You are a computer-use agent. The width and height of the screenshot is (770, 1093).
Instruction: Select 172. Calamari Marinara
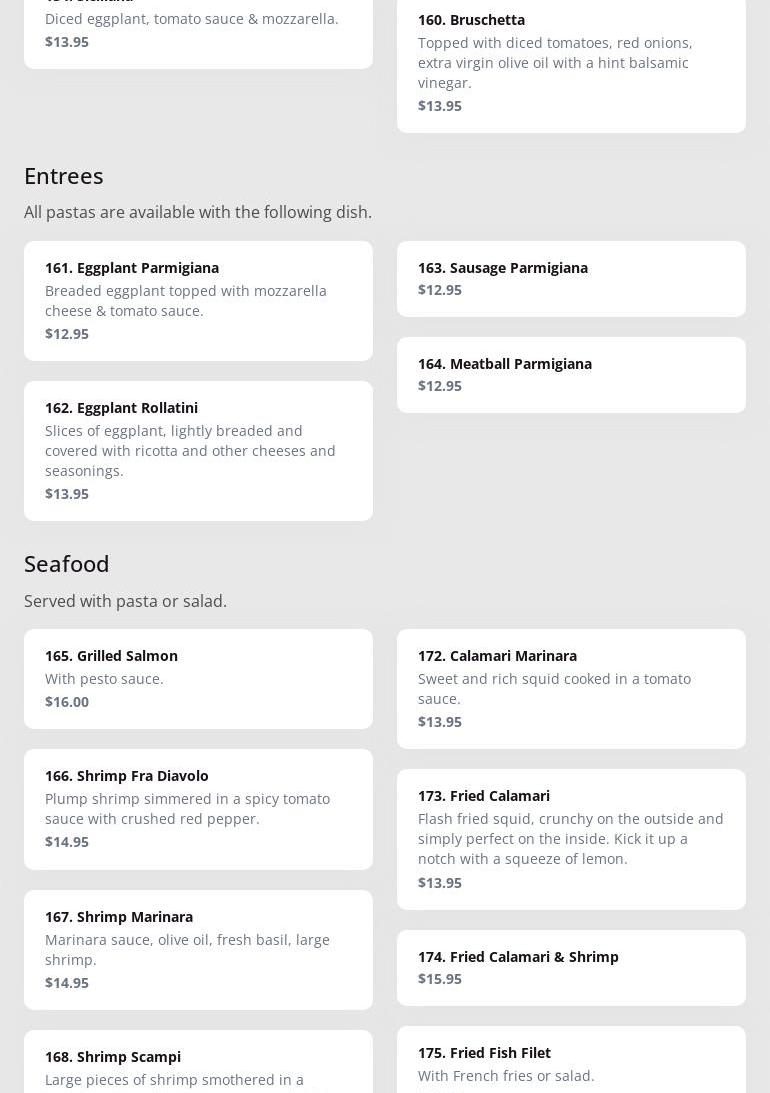(x=571, y=688)
